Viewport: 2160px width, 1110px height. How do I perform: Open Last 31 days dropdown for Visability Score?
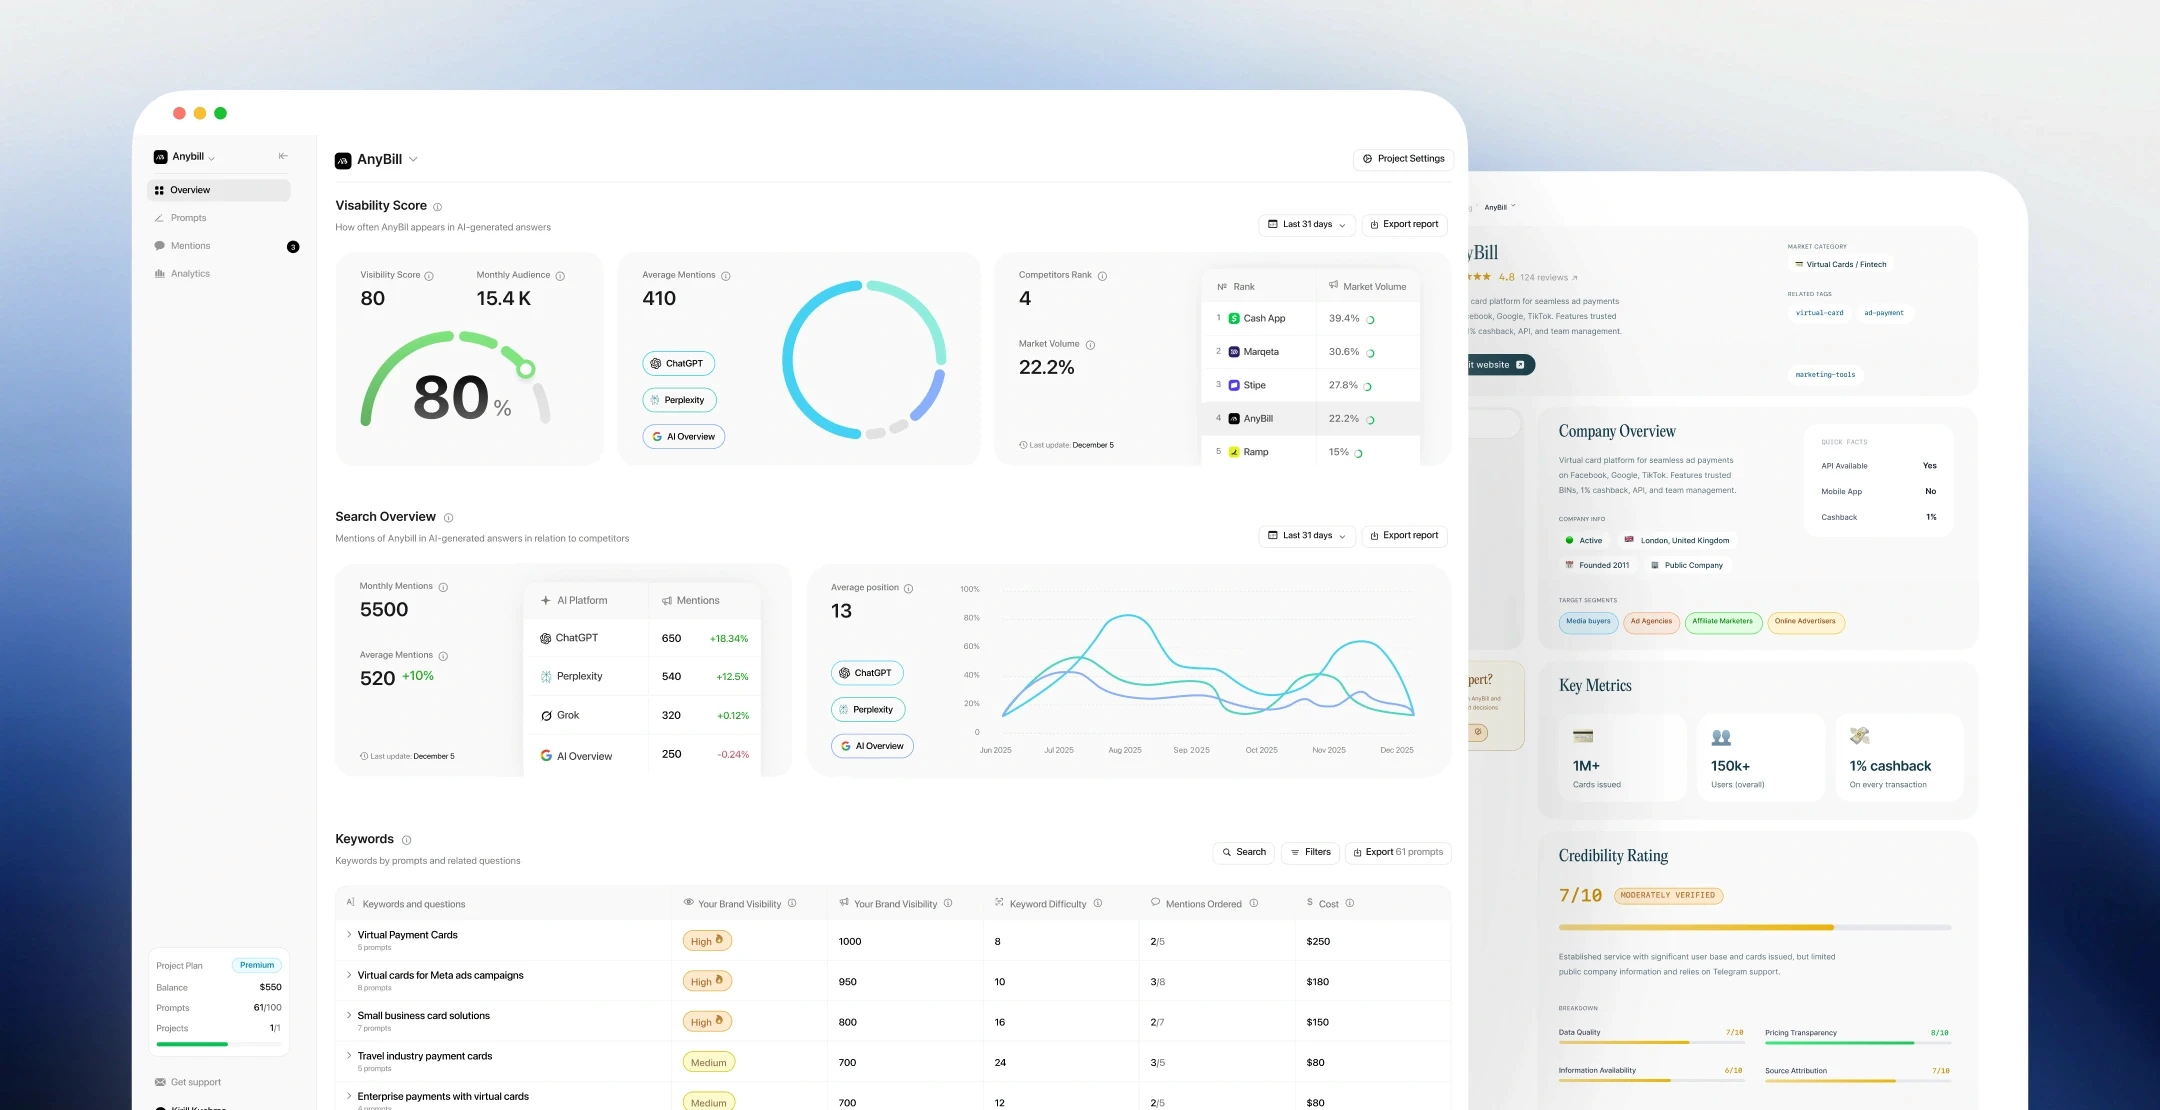pyautogui.click(x=1306, y=225)
